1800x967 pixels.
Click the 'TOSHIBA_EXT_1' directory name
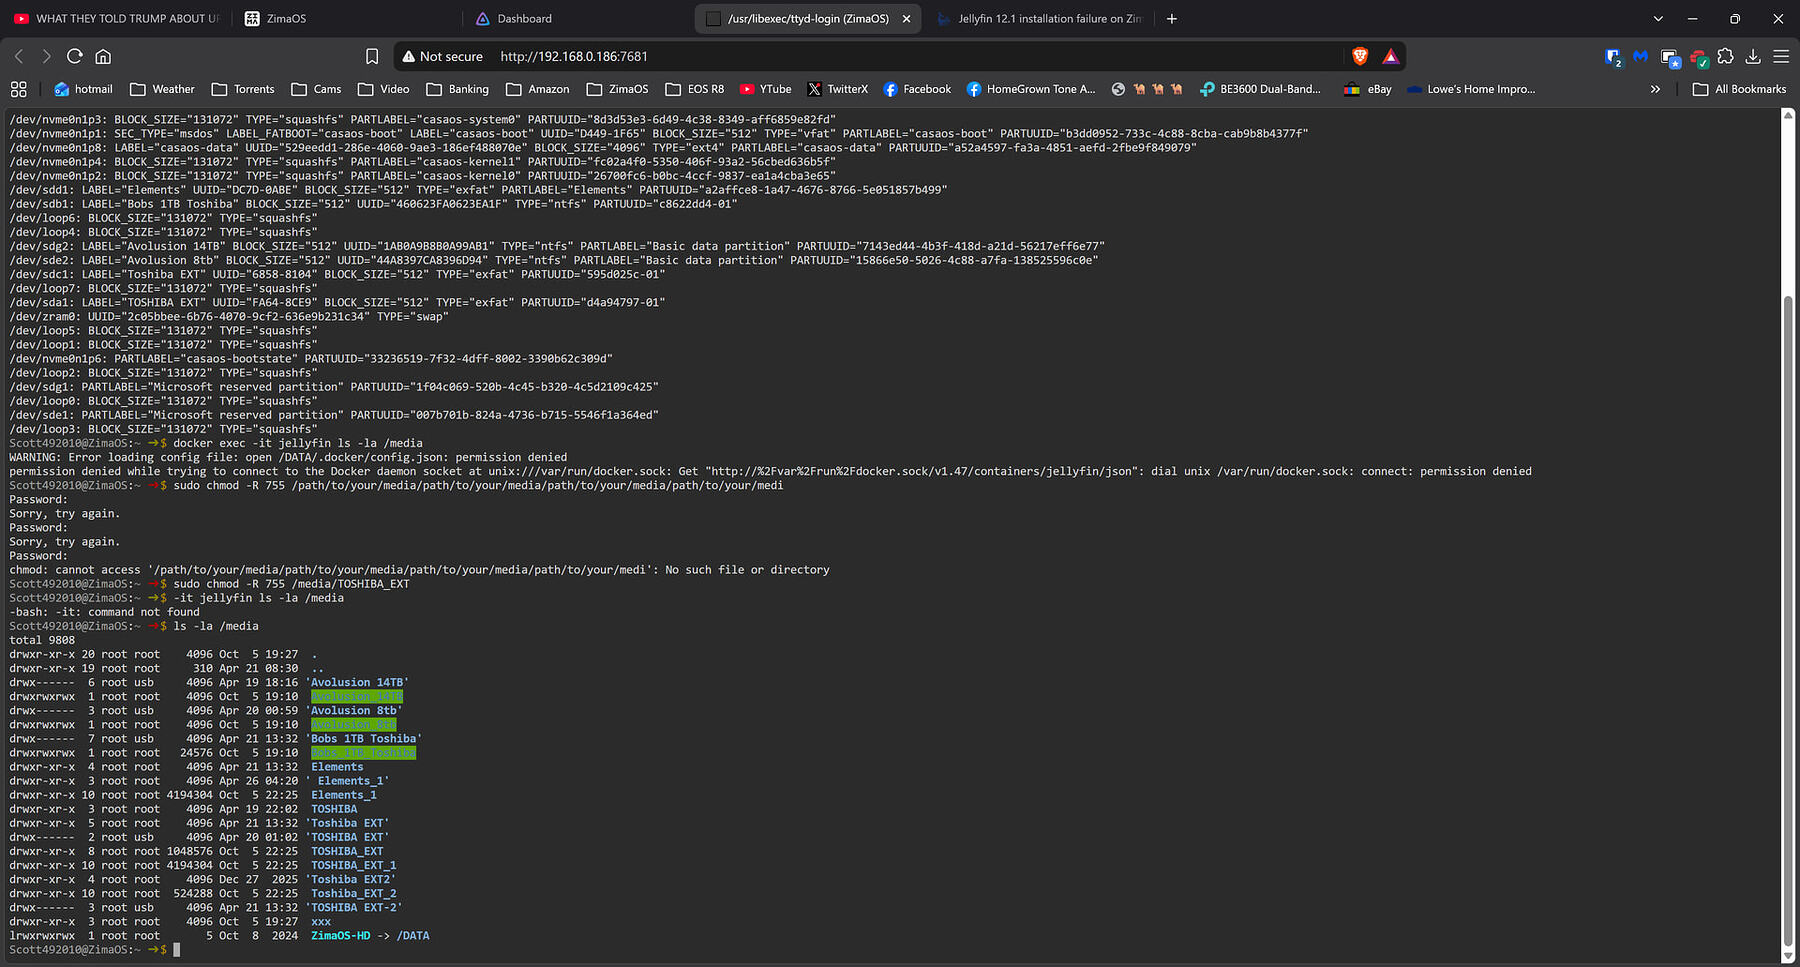(353, 865)
